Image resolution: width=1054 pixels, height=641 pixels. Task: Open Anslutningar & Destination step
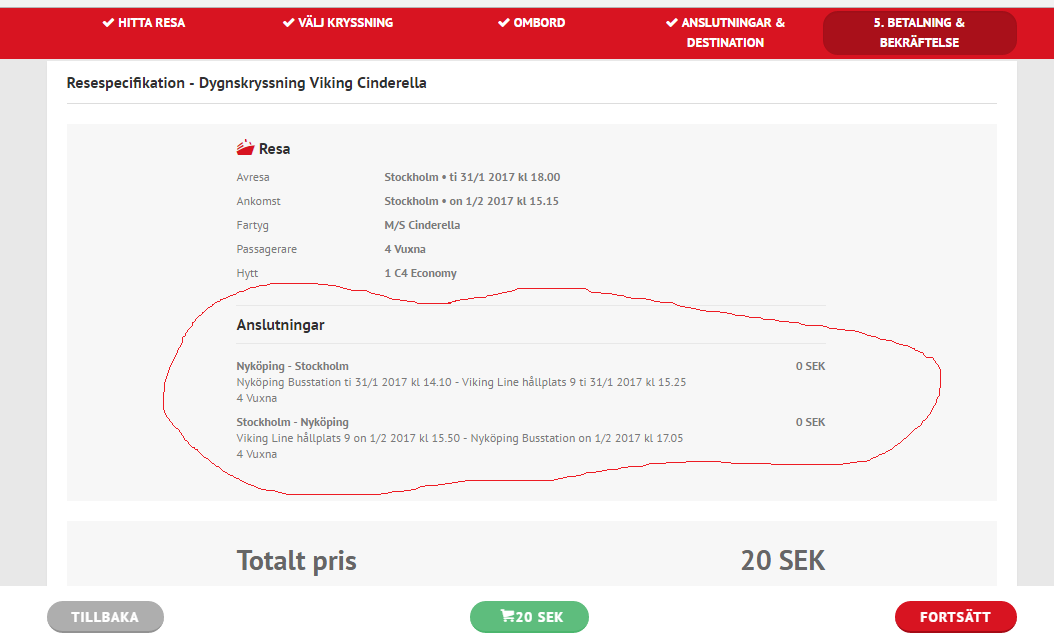click(x=725, y=32)
